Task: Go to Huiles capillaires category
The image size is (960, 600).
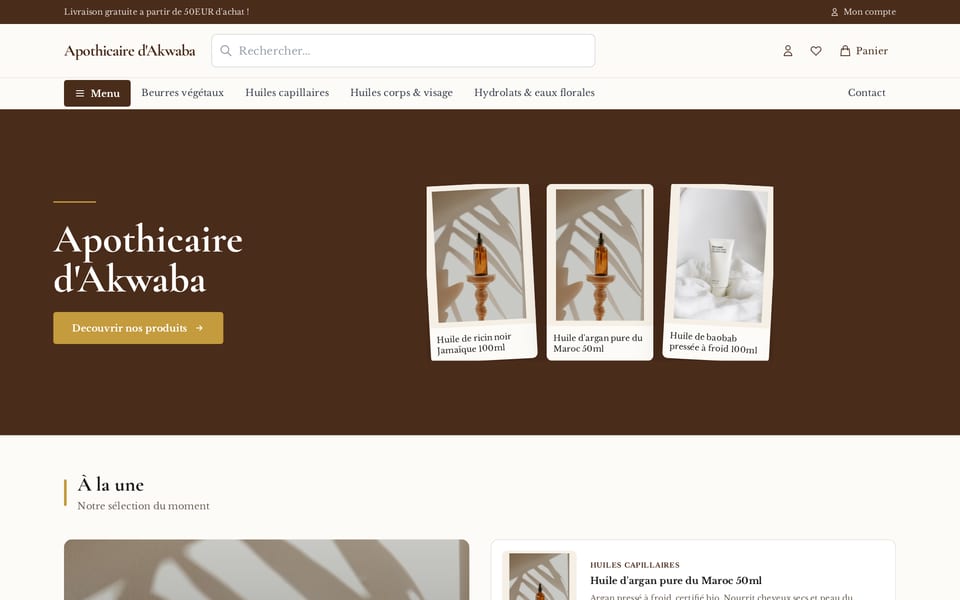Action: pyautogui.click(x=287, y=92)
